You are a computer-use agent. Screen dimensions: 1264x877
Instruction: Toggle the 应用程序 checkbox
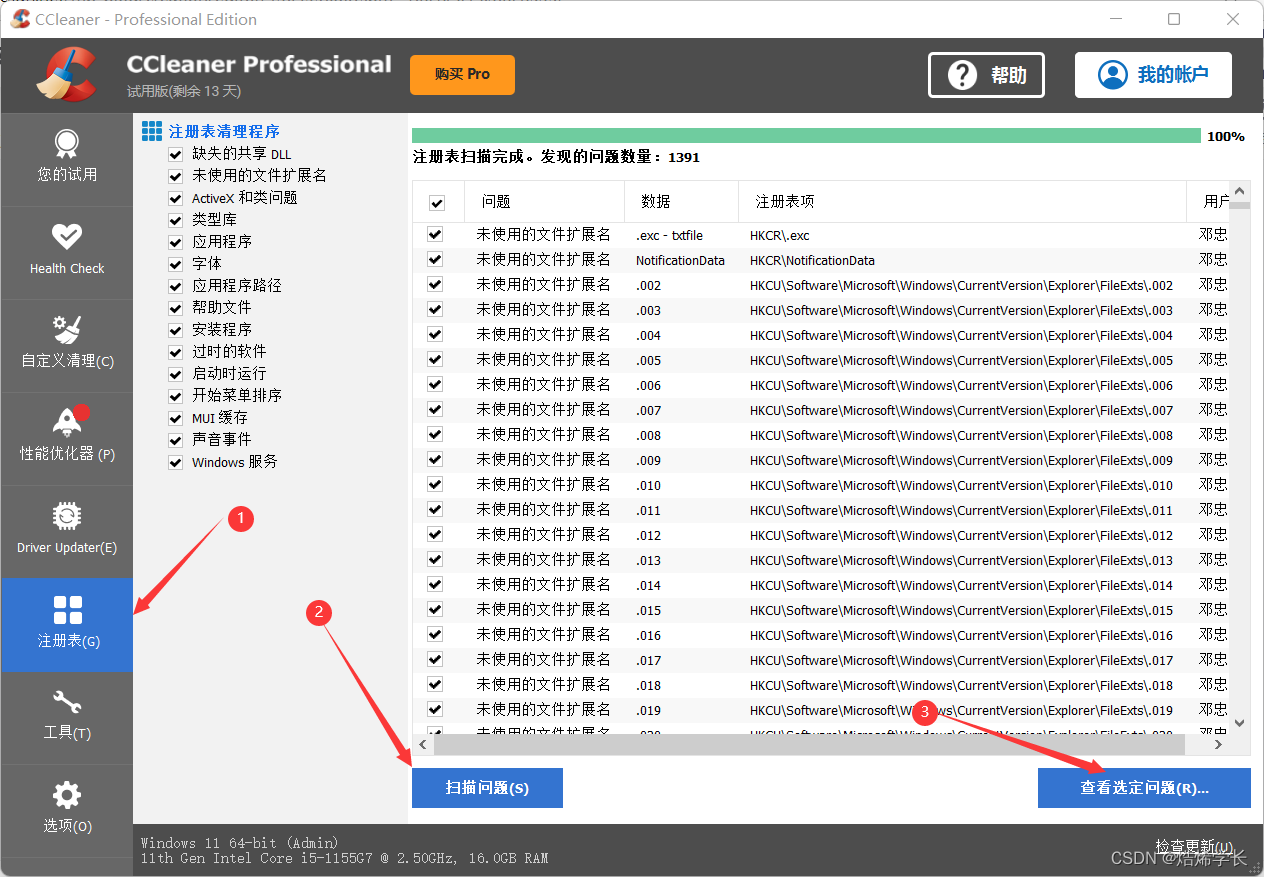pos(176,242)
